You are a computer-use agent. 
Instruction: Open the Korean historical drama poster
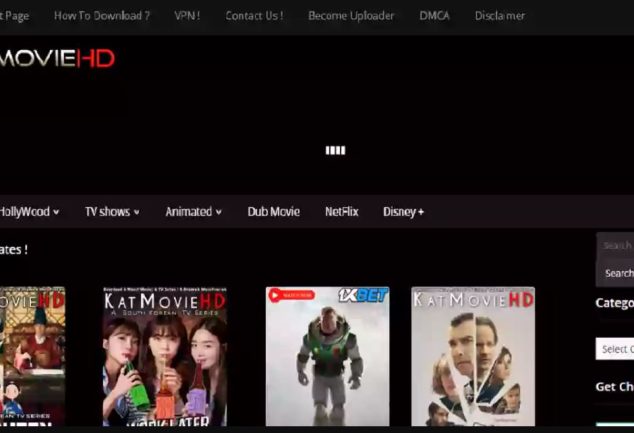[32, 357]
